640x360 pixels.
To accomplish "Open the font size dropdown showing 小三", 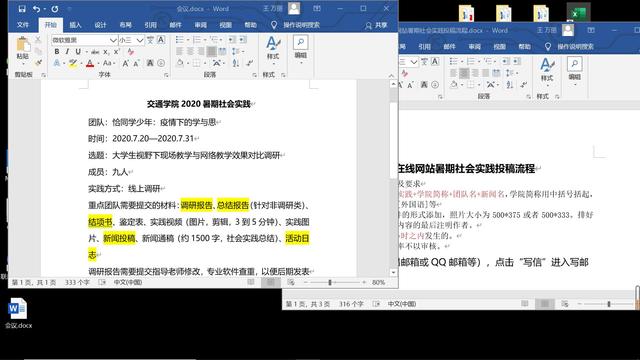I will [x=140, y=40].
